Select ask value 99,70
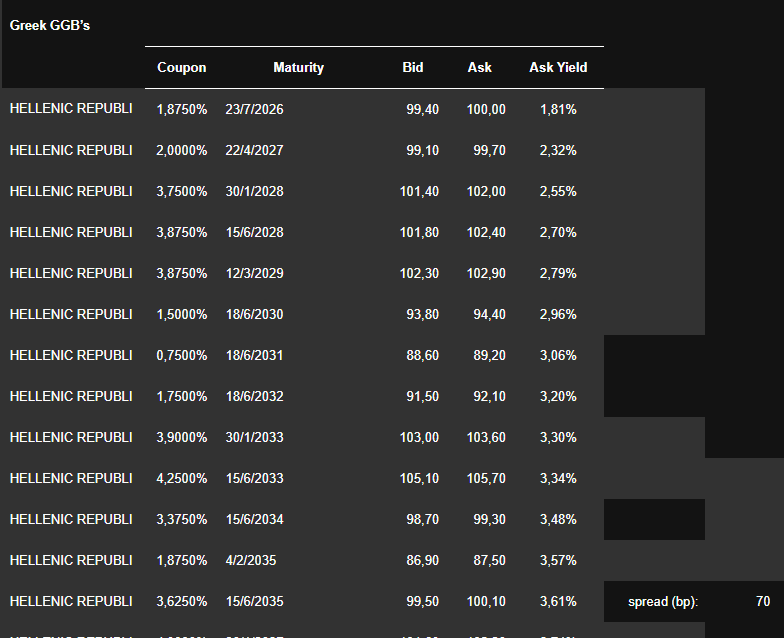This screenshot has width=784, height=638. click(490, 150)
